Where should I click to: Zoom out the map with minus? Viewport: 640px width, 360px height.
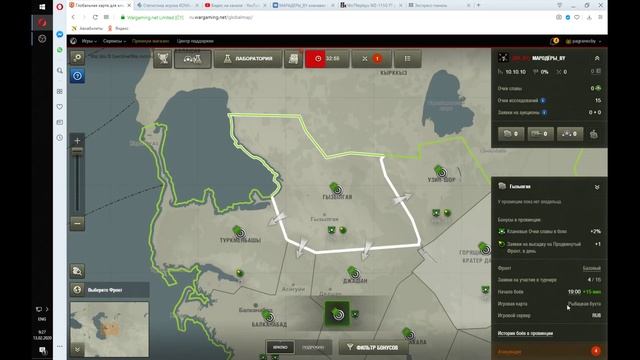pyautogui.click(x=77, y=223)
